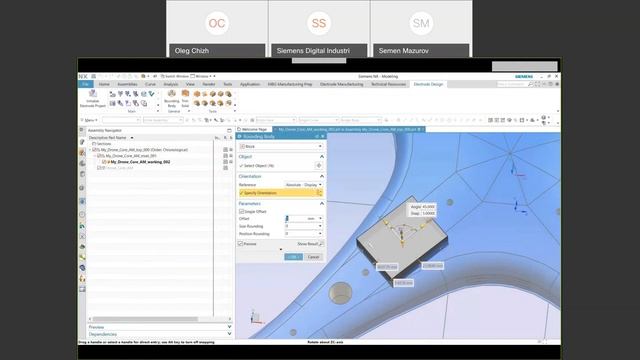Click the NX quick access save icon

[93, 76]
